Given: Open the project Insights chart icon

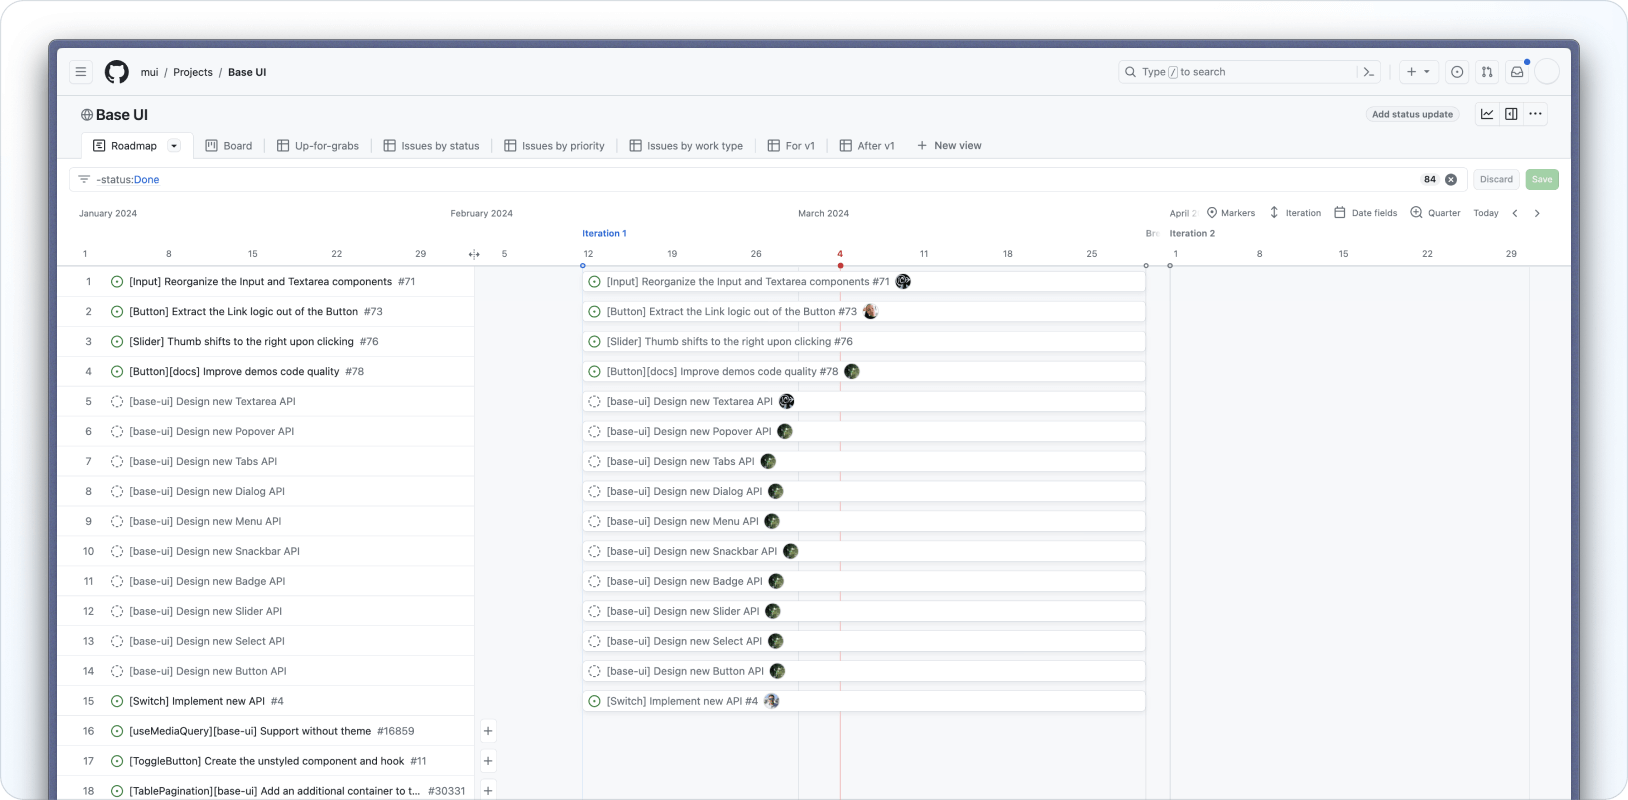Looking at the screenshot, I should click(x=1487, y=114).
